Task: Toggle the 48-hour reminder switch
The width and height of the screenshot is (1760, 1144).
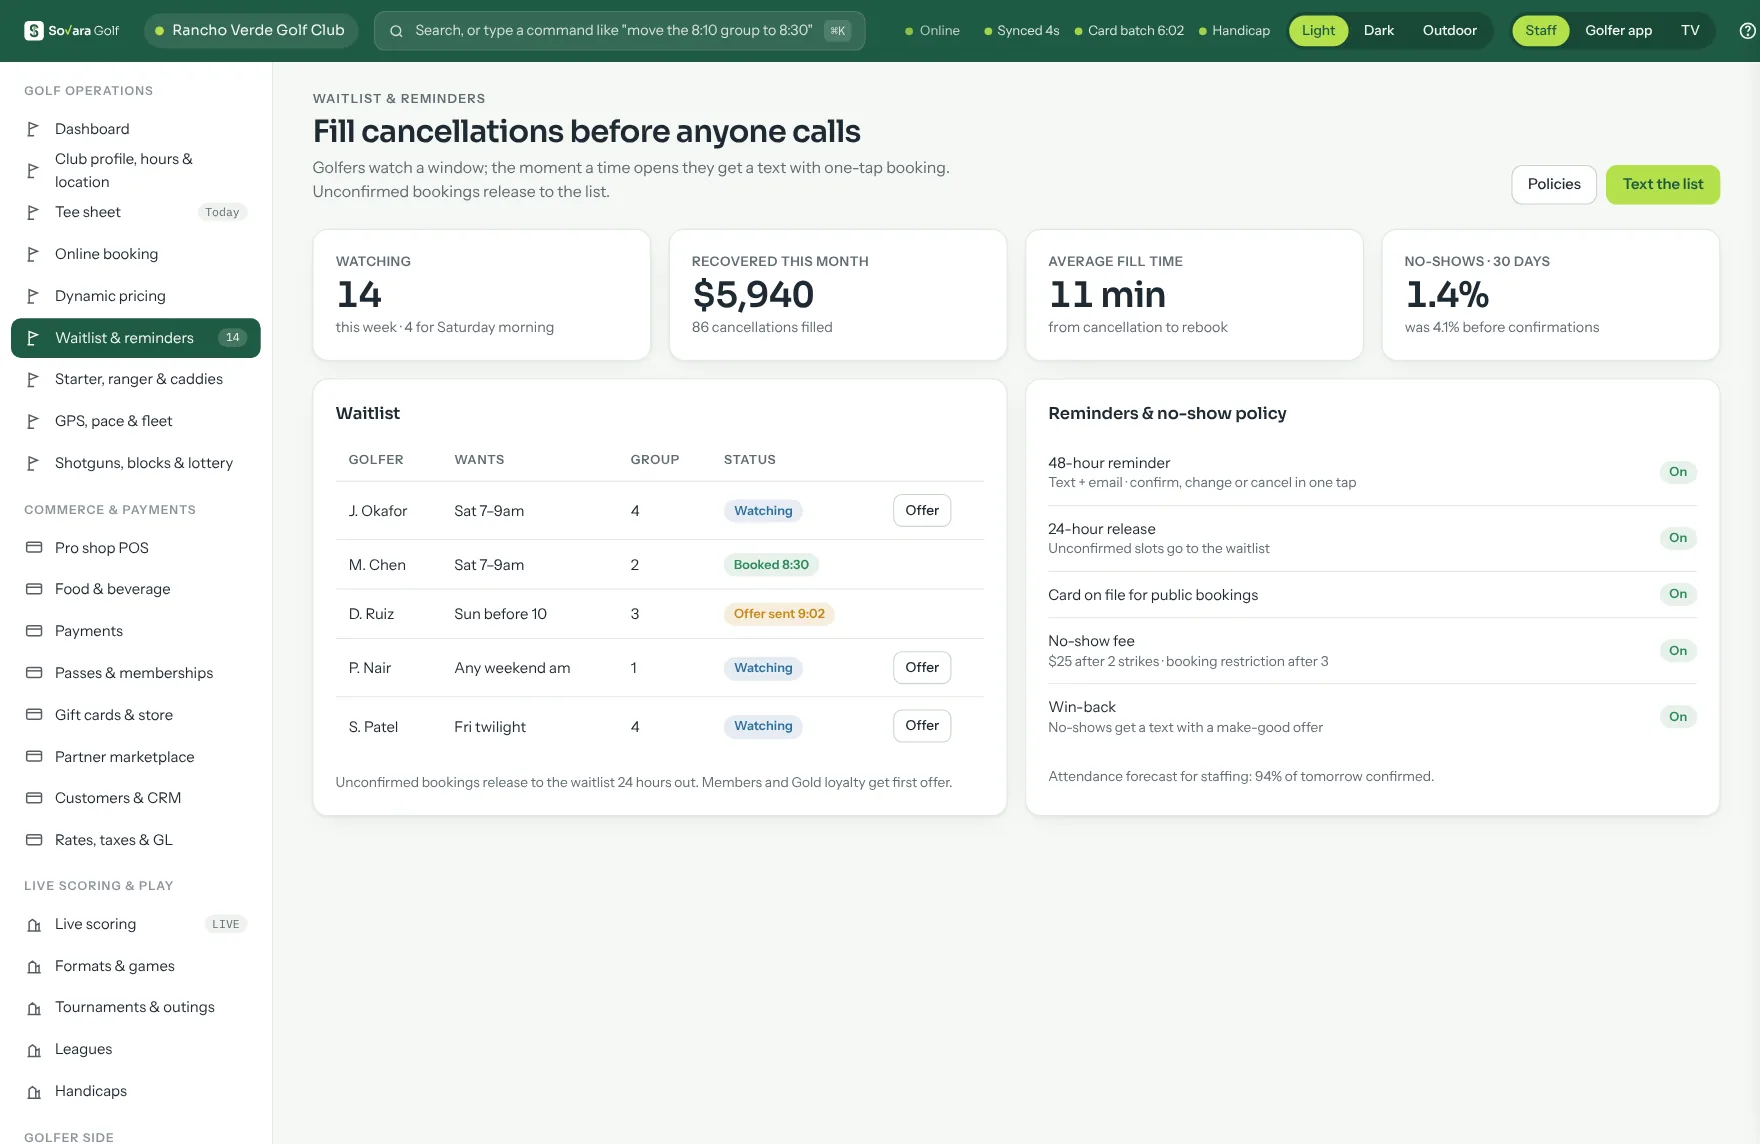Action: pos(1677,472)
